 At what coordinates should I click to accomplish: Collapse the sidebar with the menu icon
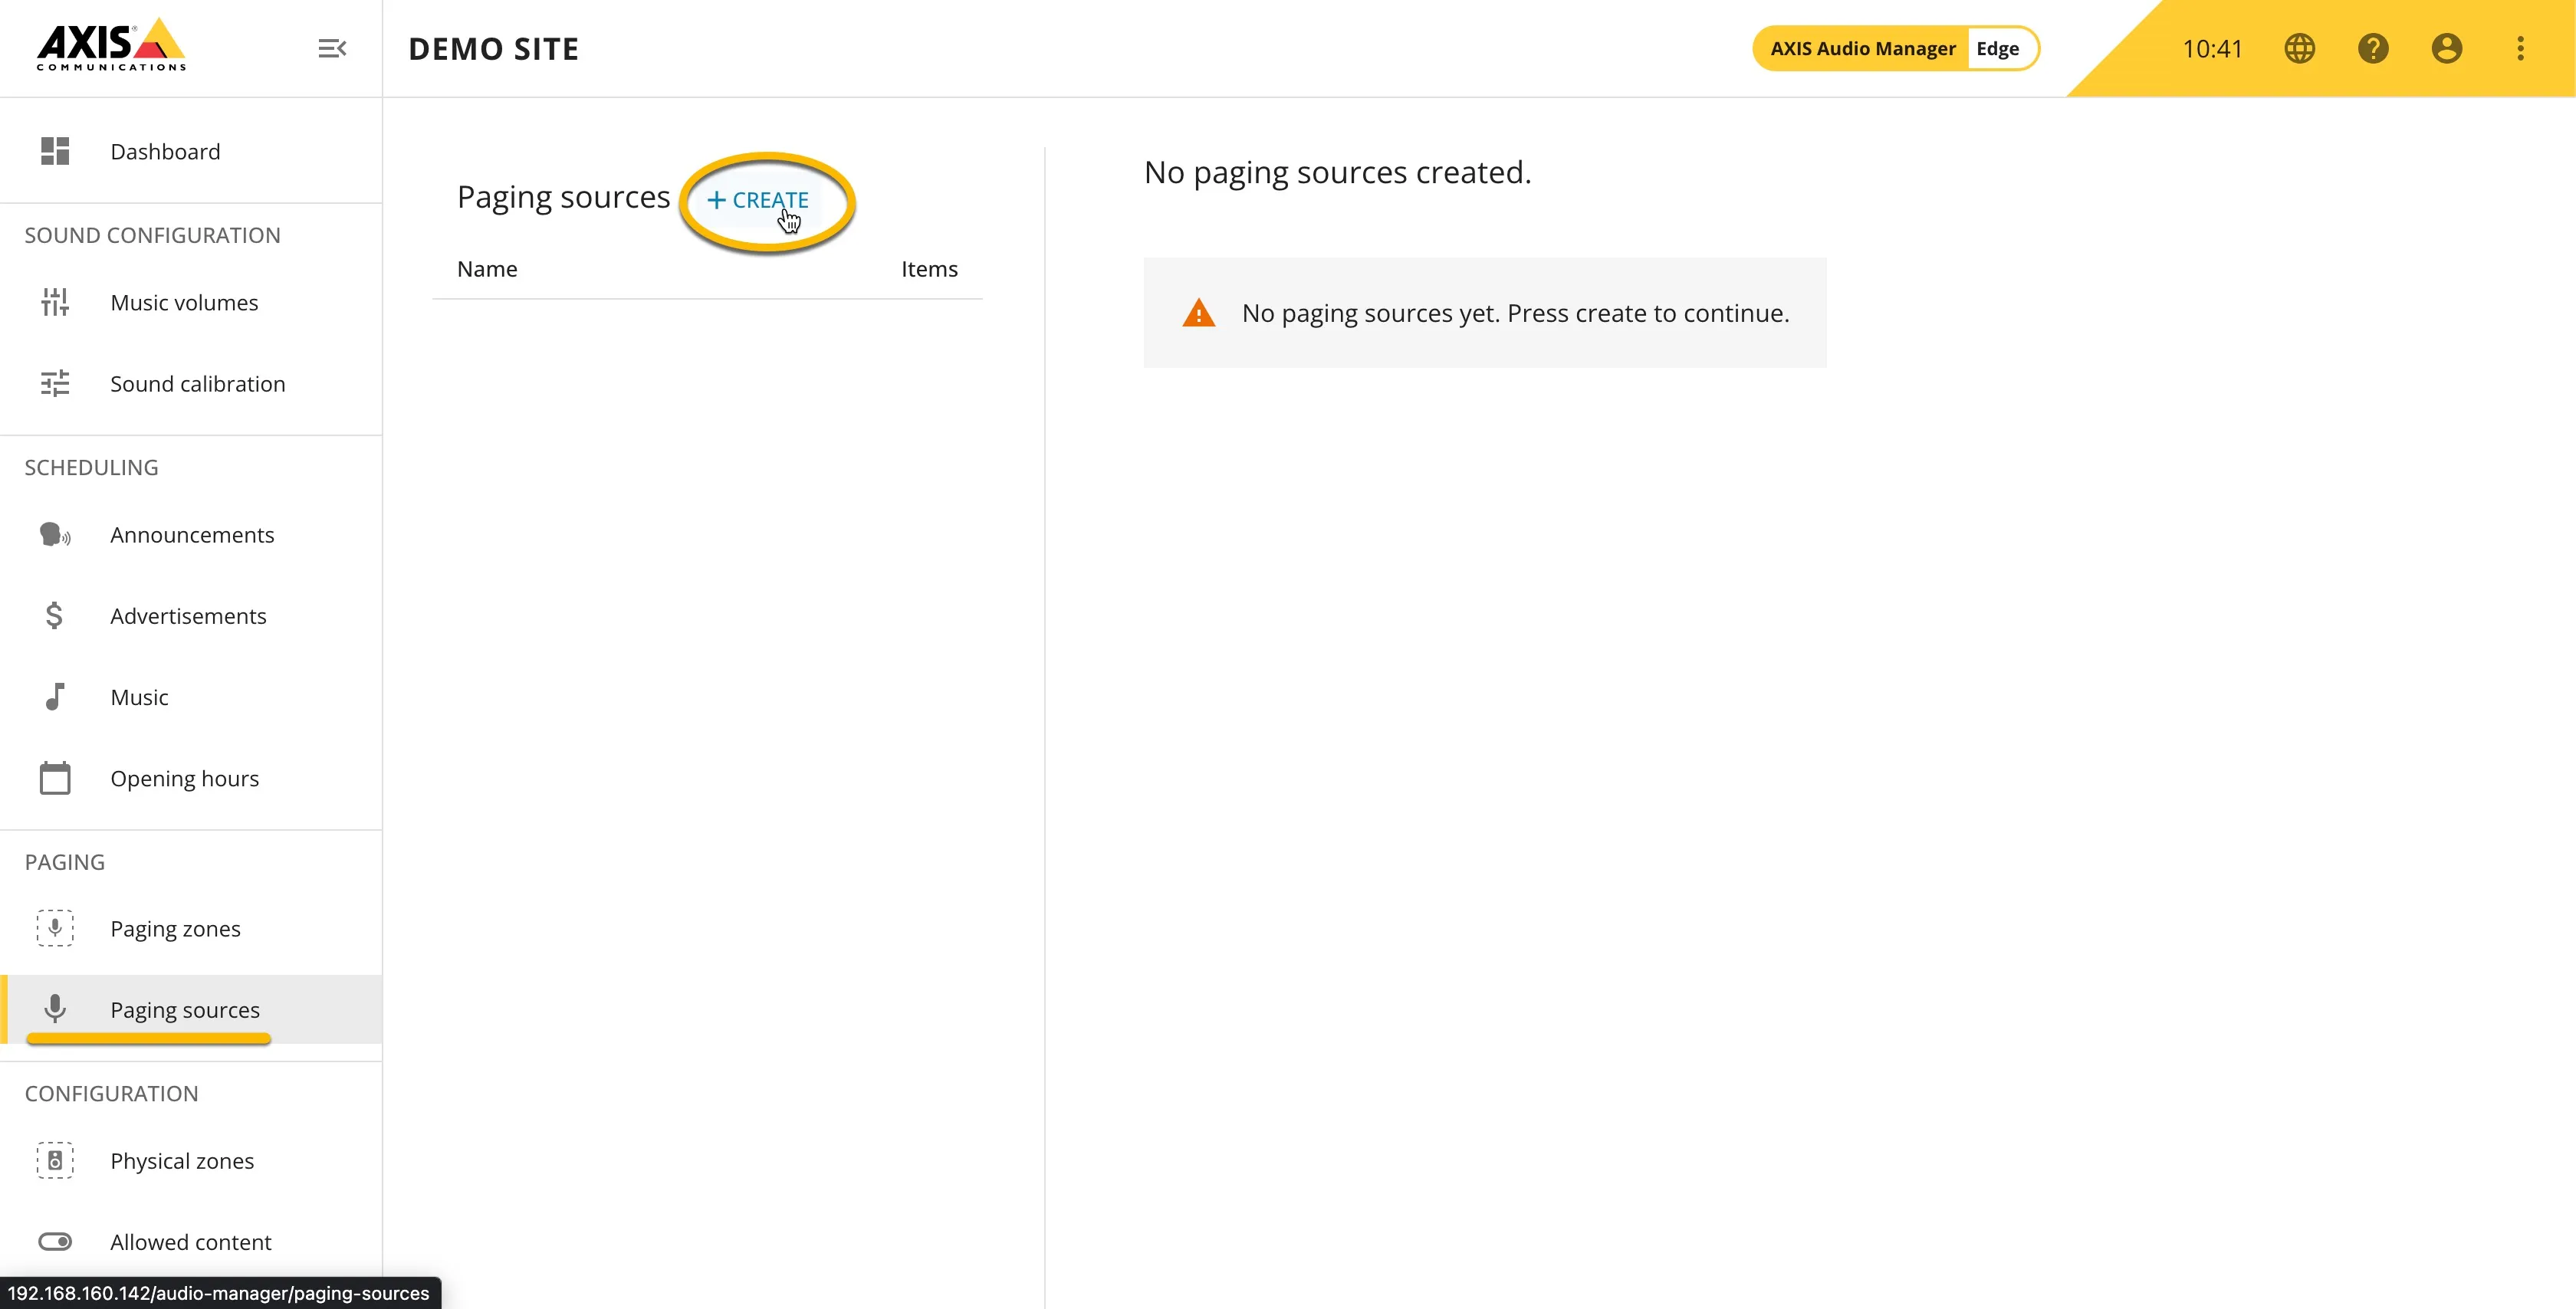coord(332,48)
